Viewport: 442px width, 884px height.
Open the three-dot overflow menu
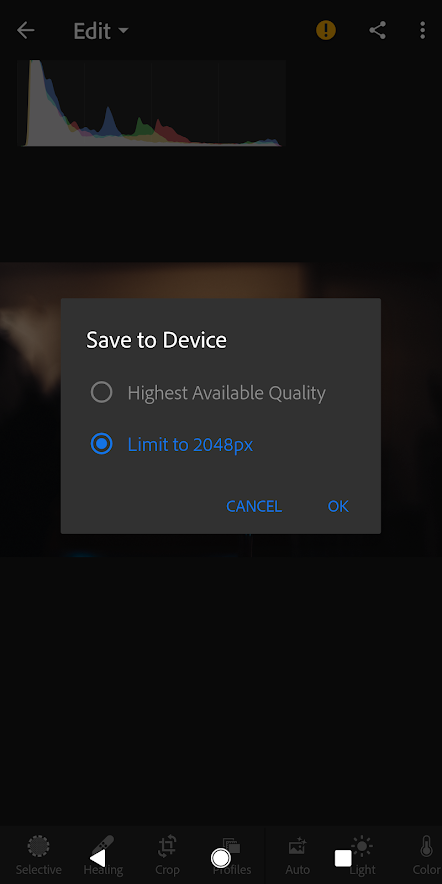[422, 30]
